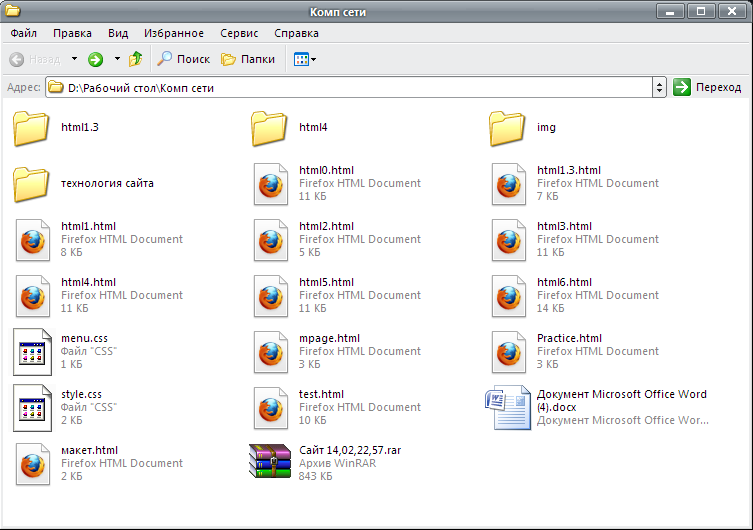This screenshot has height=530, width=753.
Task: Select the html1.html Firefox icon
Action: (x=33, y=241)
